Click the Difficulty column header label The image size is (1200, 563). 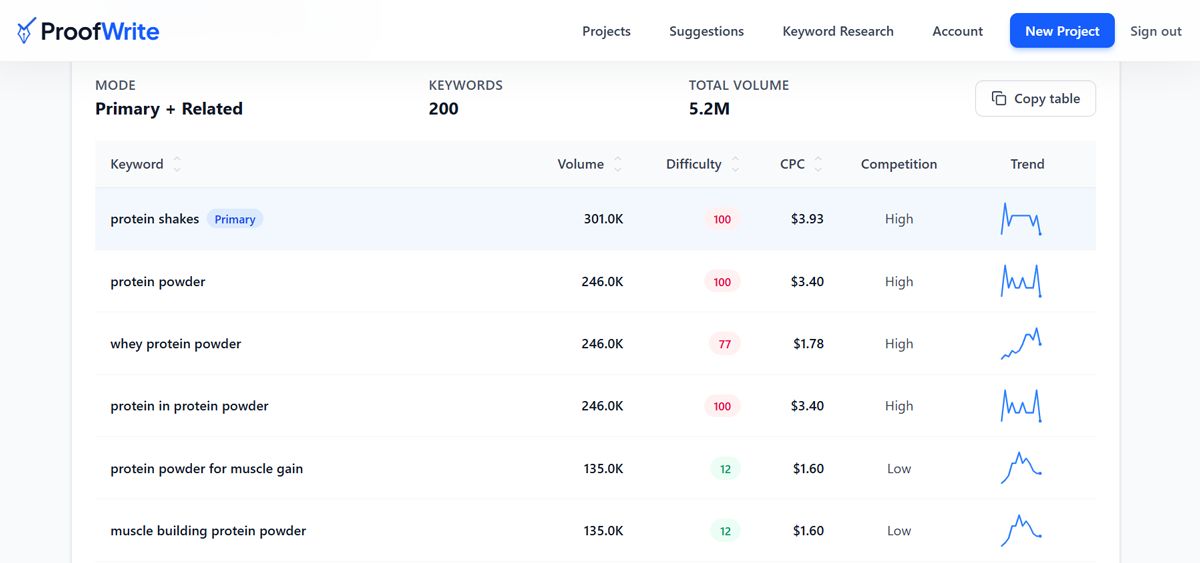[x=694, y=164]
